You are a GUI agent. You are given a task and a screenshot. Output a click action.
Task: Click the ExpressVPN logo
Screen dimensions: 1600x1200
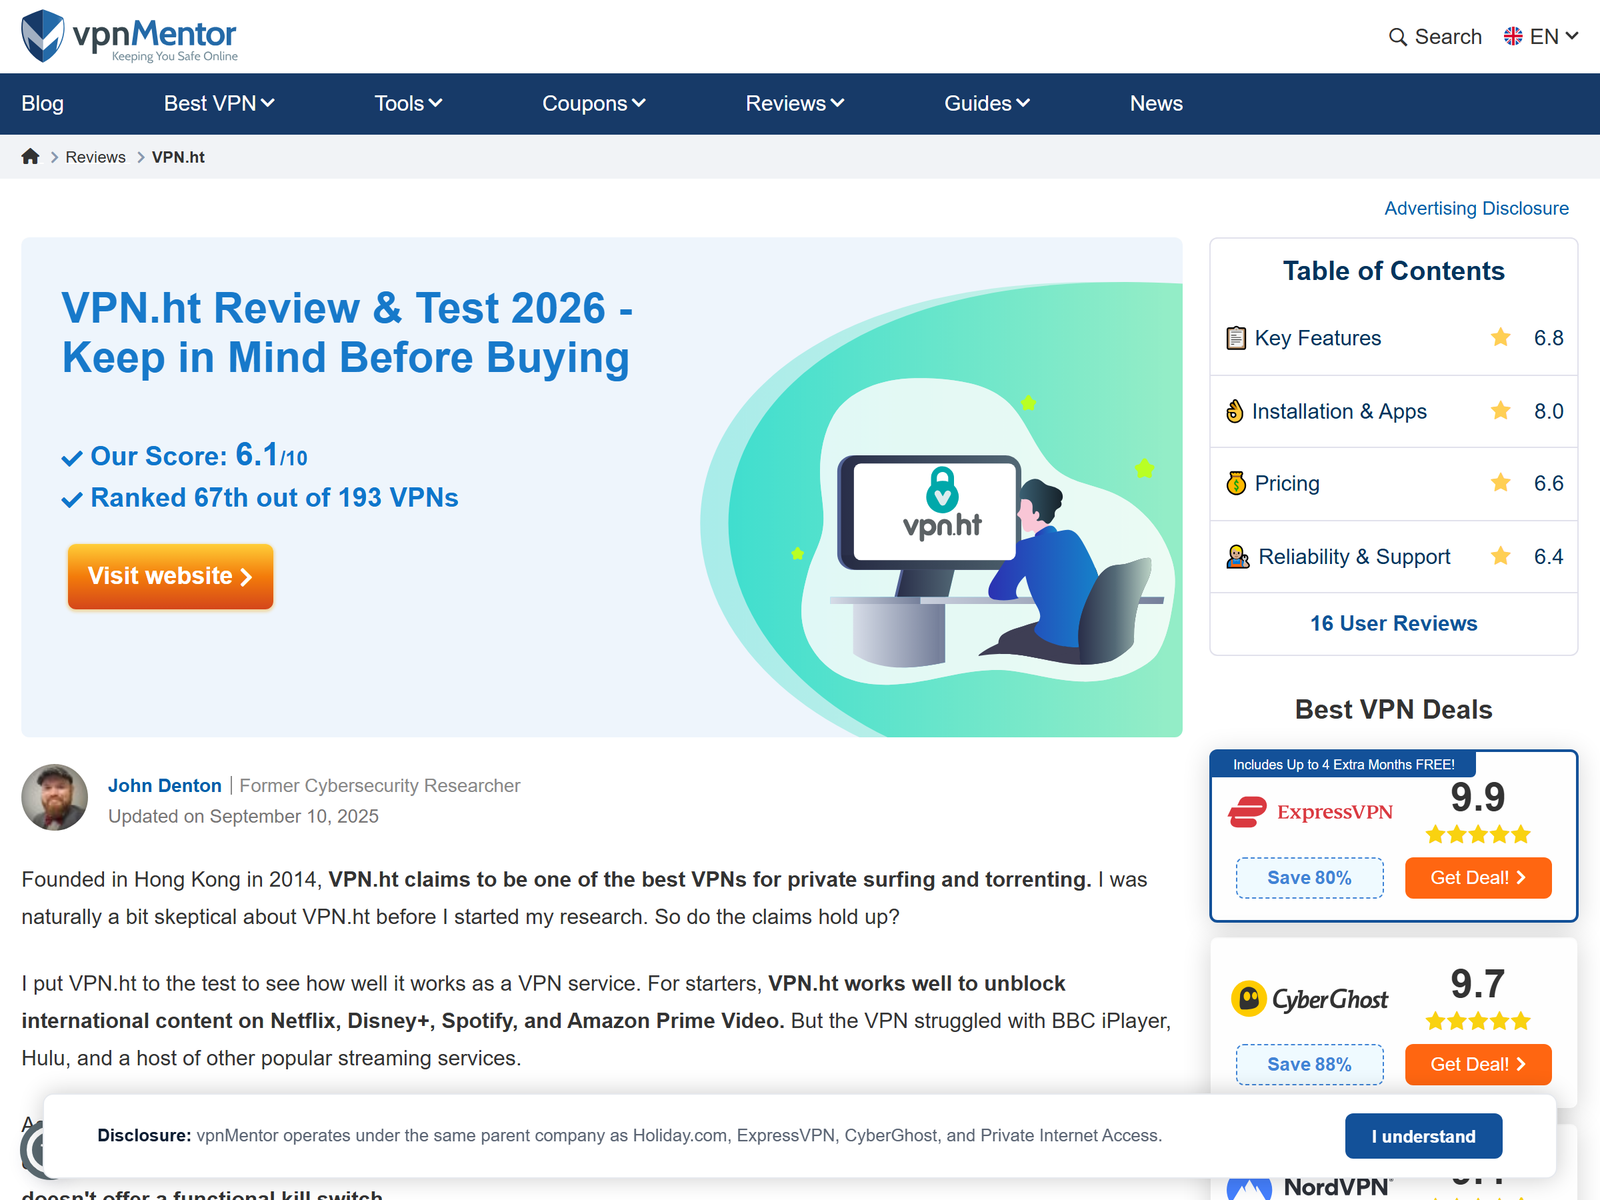(x=1310, y=812)
